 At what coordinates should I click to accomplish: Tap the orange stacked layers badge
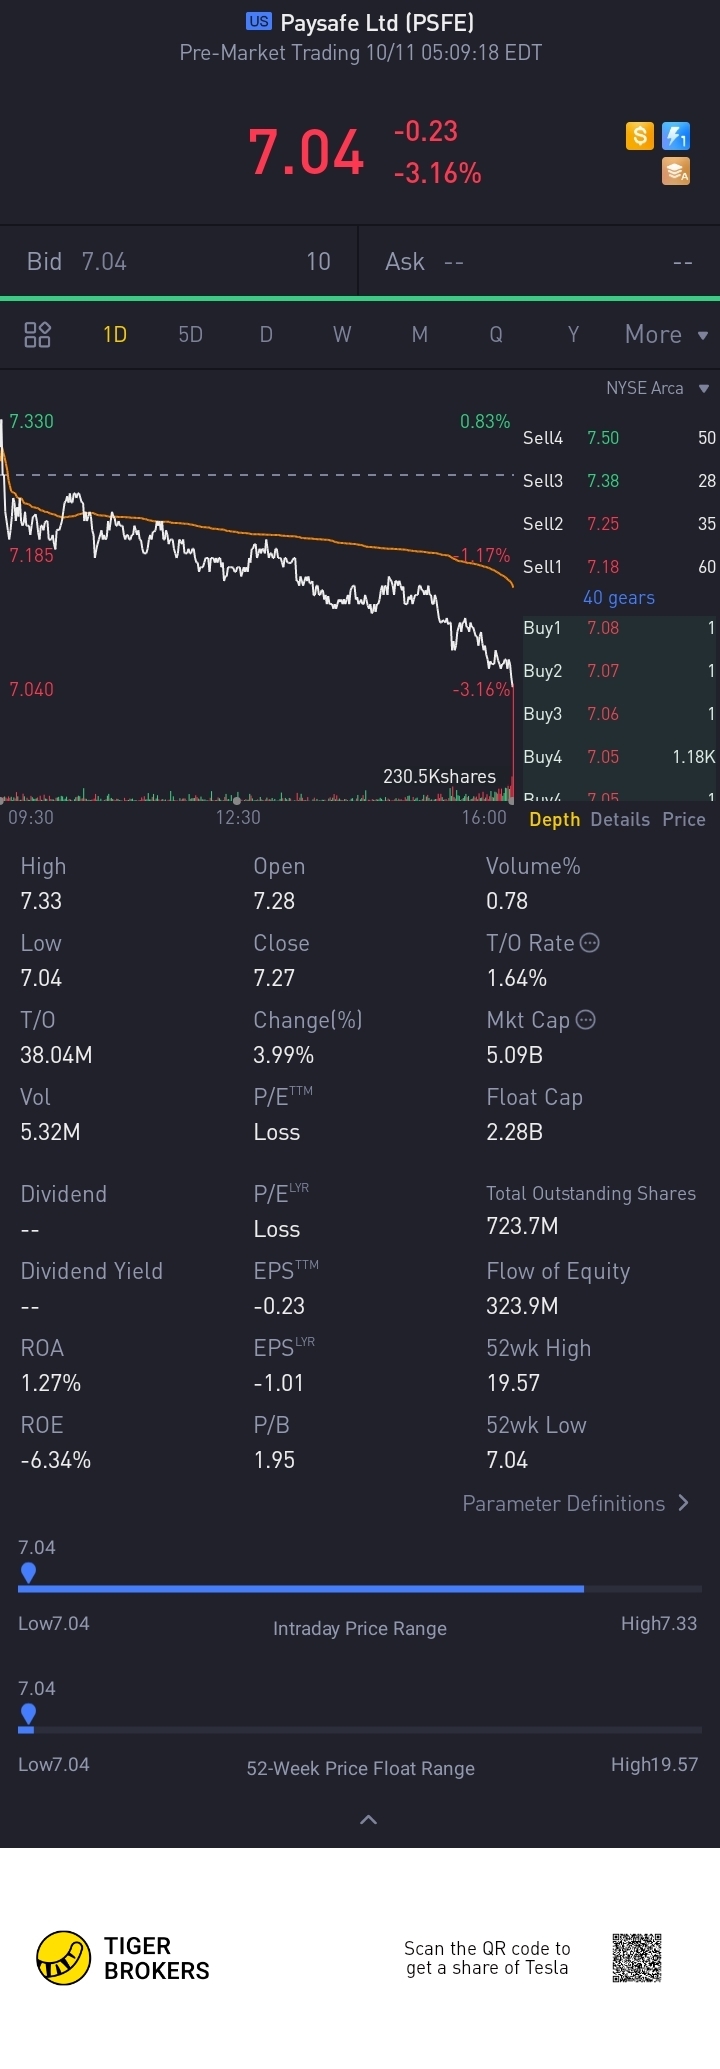click(677, 172)
